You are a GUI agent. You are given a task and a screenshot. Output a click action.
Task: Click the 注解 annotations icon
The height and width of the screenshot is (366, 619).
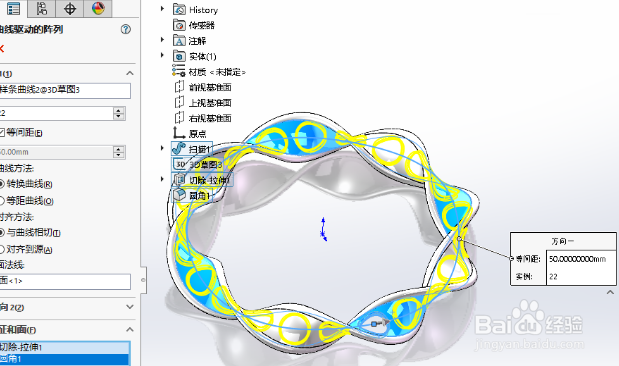pyautogui.click(x=179, y=41)
